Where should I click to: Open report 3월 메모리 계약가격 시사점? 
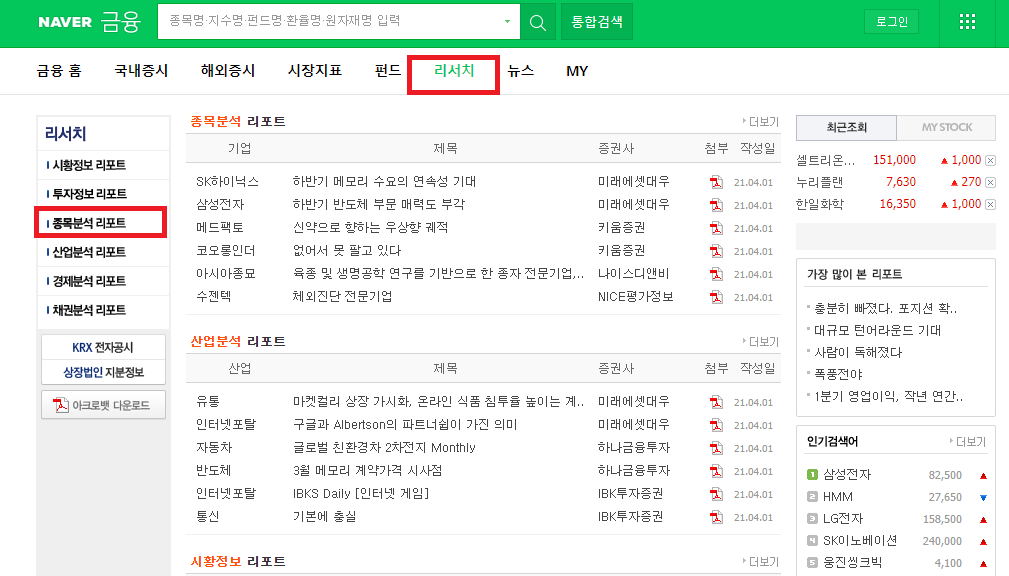click(367, 470)
